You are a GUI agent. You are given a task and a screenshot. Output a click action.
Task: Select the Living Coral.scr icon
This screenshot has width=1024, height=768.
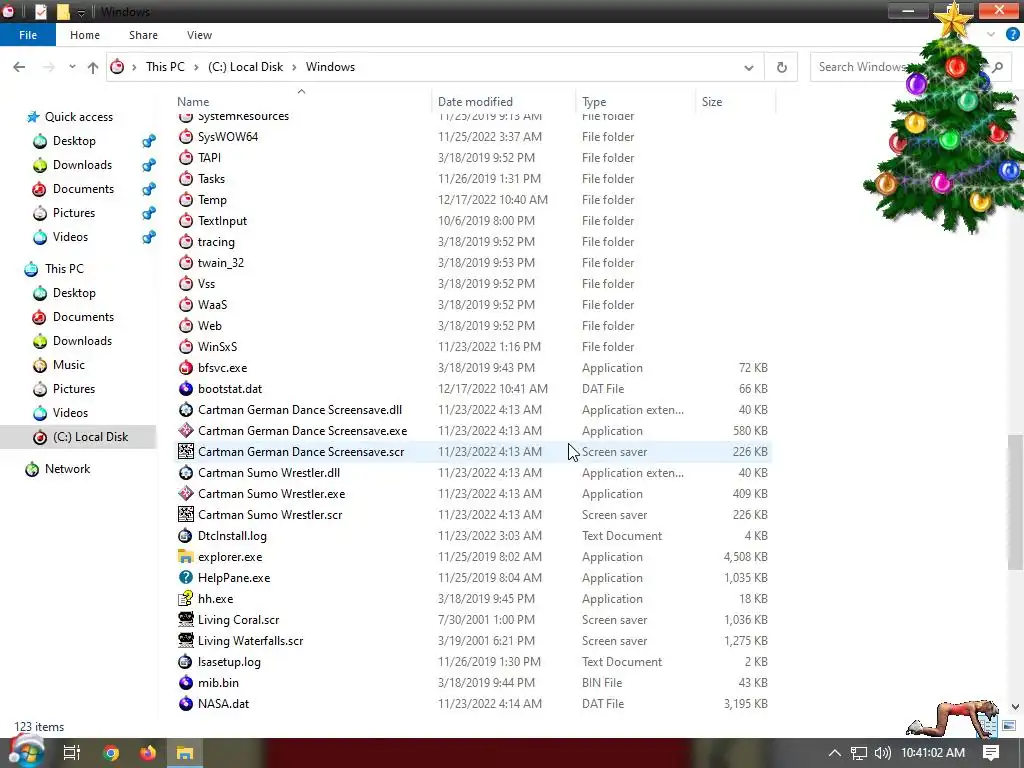pyautogui.click(x=186, y=620)
